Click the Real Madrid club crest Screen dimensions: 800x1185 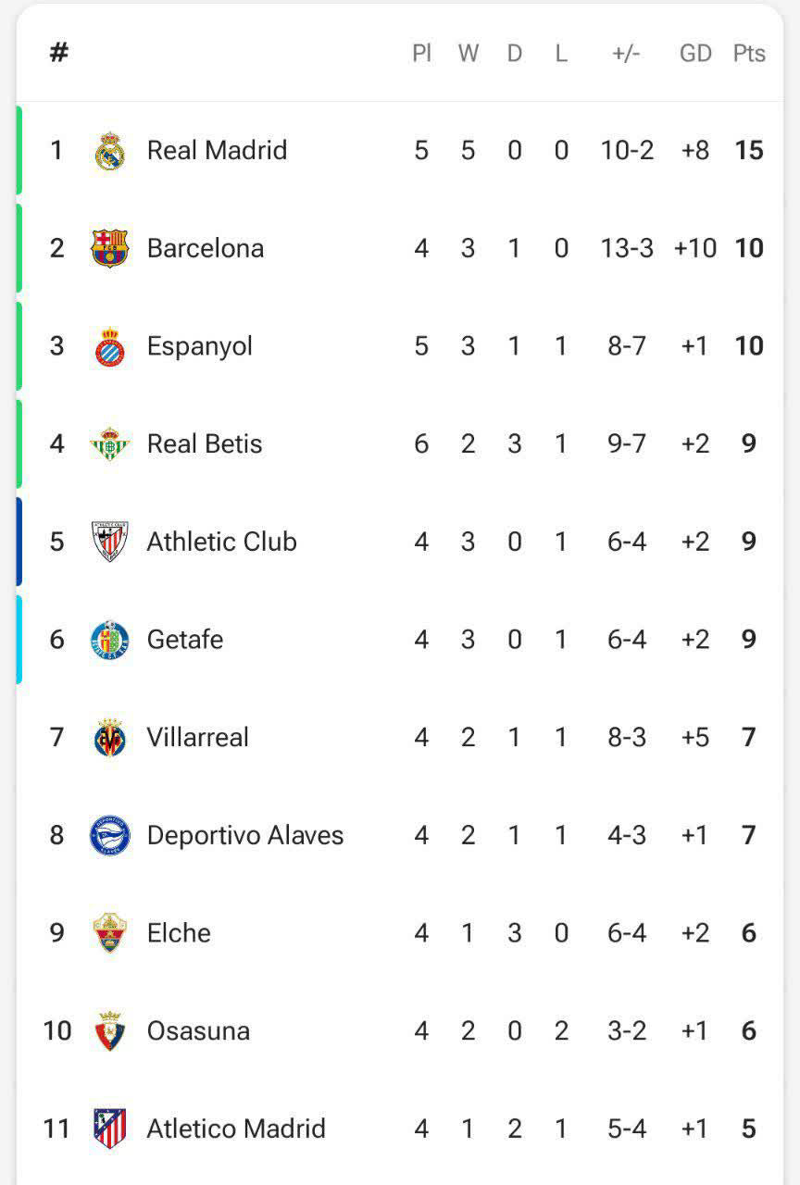click(x=109, y=151)
